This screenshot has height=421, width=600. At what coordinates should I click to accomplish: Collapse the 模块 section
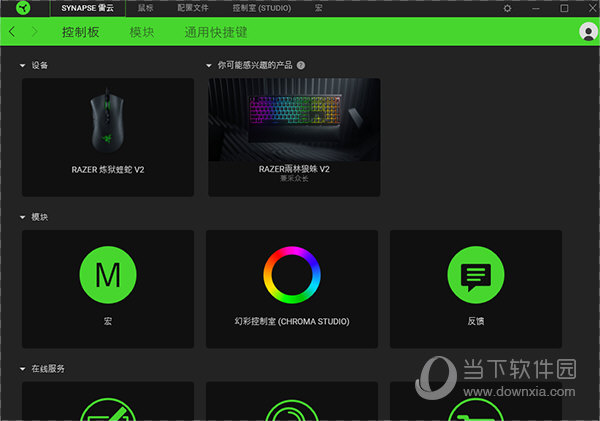coord(23,217)
